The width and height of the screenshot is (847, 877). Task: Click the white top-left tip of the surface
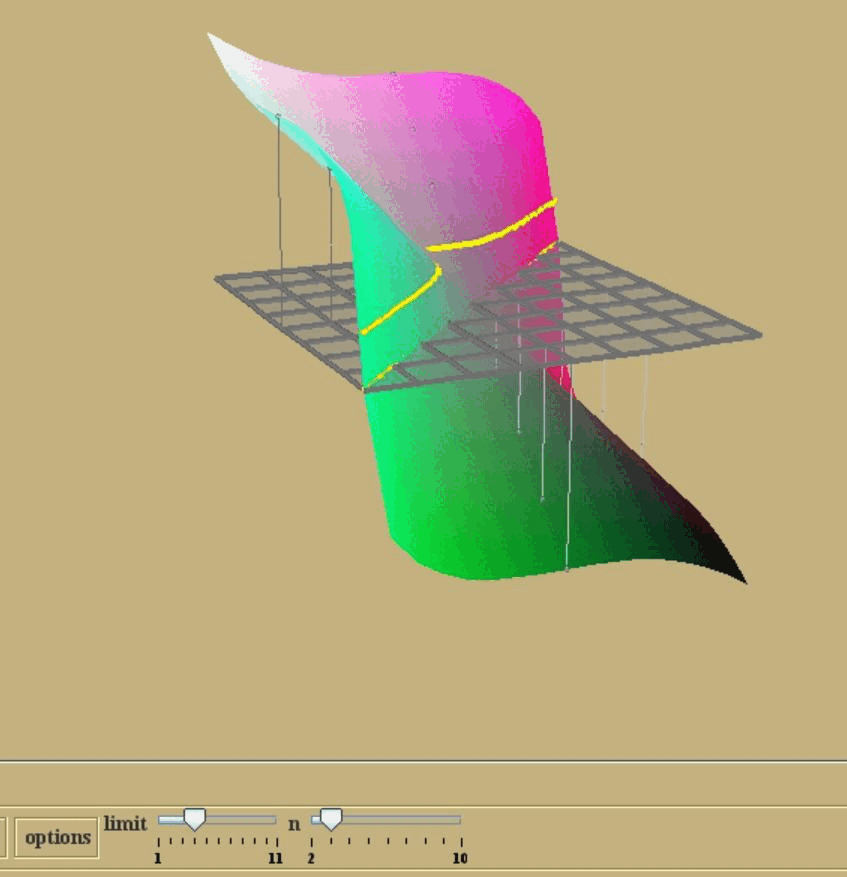click(213, 39)
